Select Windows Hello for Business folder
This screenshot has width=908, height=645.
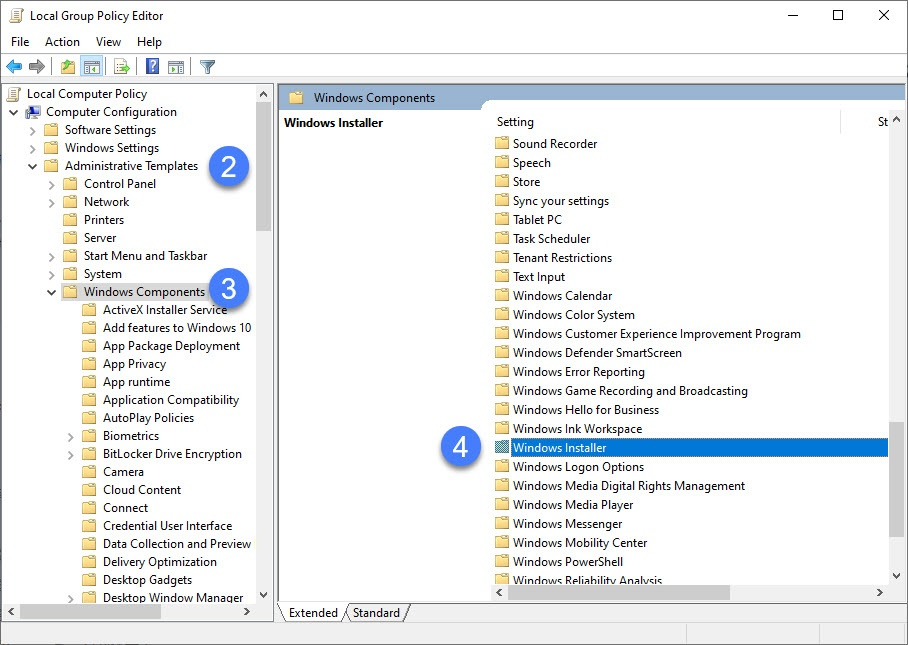coord(585,409)
